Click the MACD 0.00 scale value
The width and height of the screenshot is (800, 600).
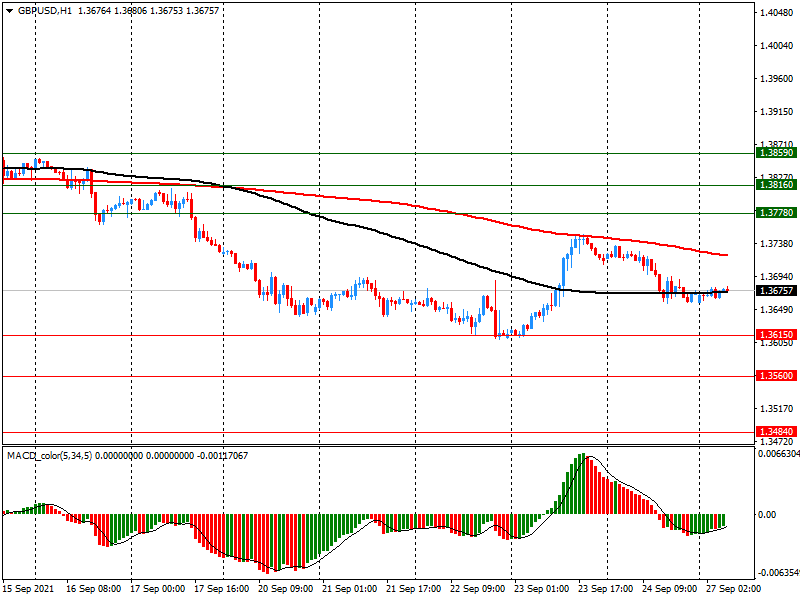click(767, 515)
